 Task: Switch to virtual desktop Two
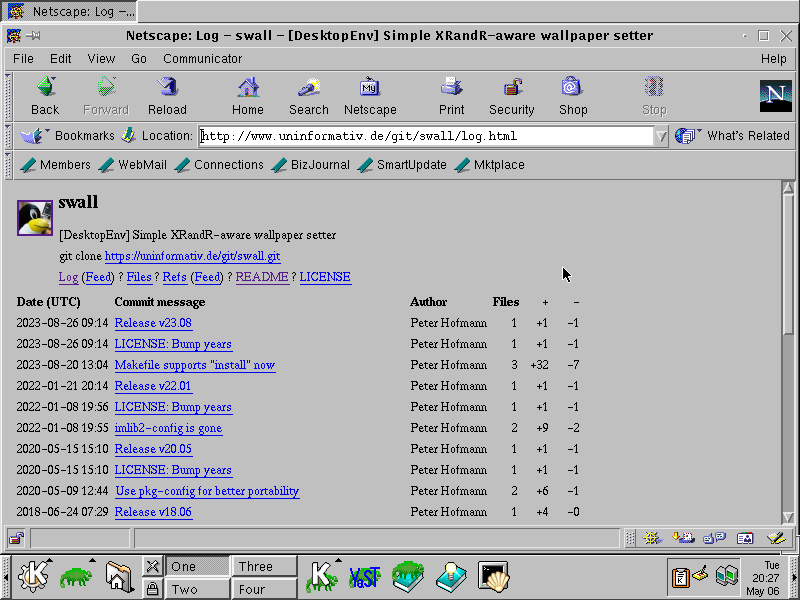coord(197,590)
